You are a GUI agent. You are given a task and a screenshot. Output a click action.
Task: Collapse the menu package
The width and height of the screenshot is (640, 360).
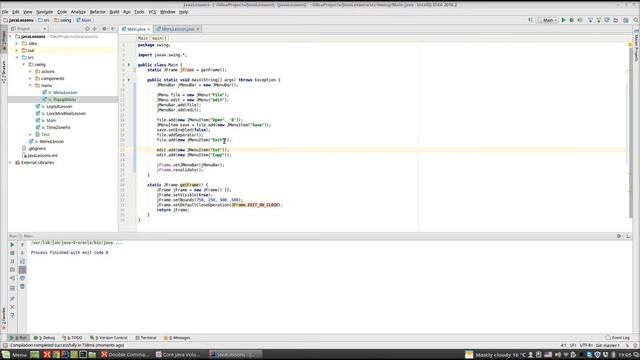30,85
